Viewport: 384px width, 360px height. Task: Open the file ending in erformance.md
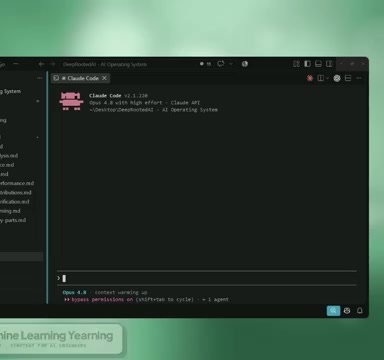pos(17,183)
